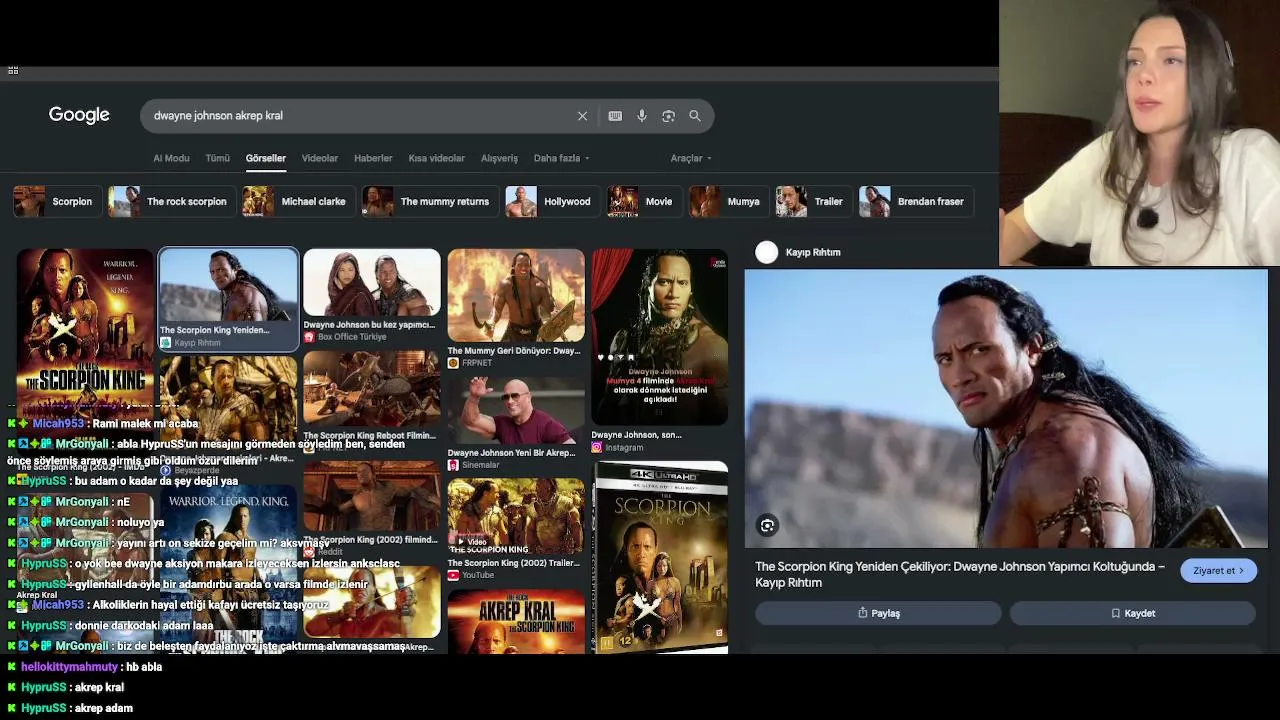1280x720 pixels.
Task: Open the Videolar tab
Action: (x=320, y=158)
